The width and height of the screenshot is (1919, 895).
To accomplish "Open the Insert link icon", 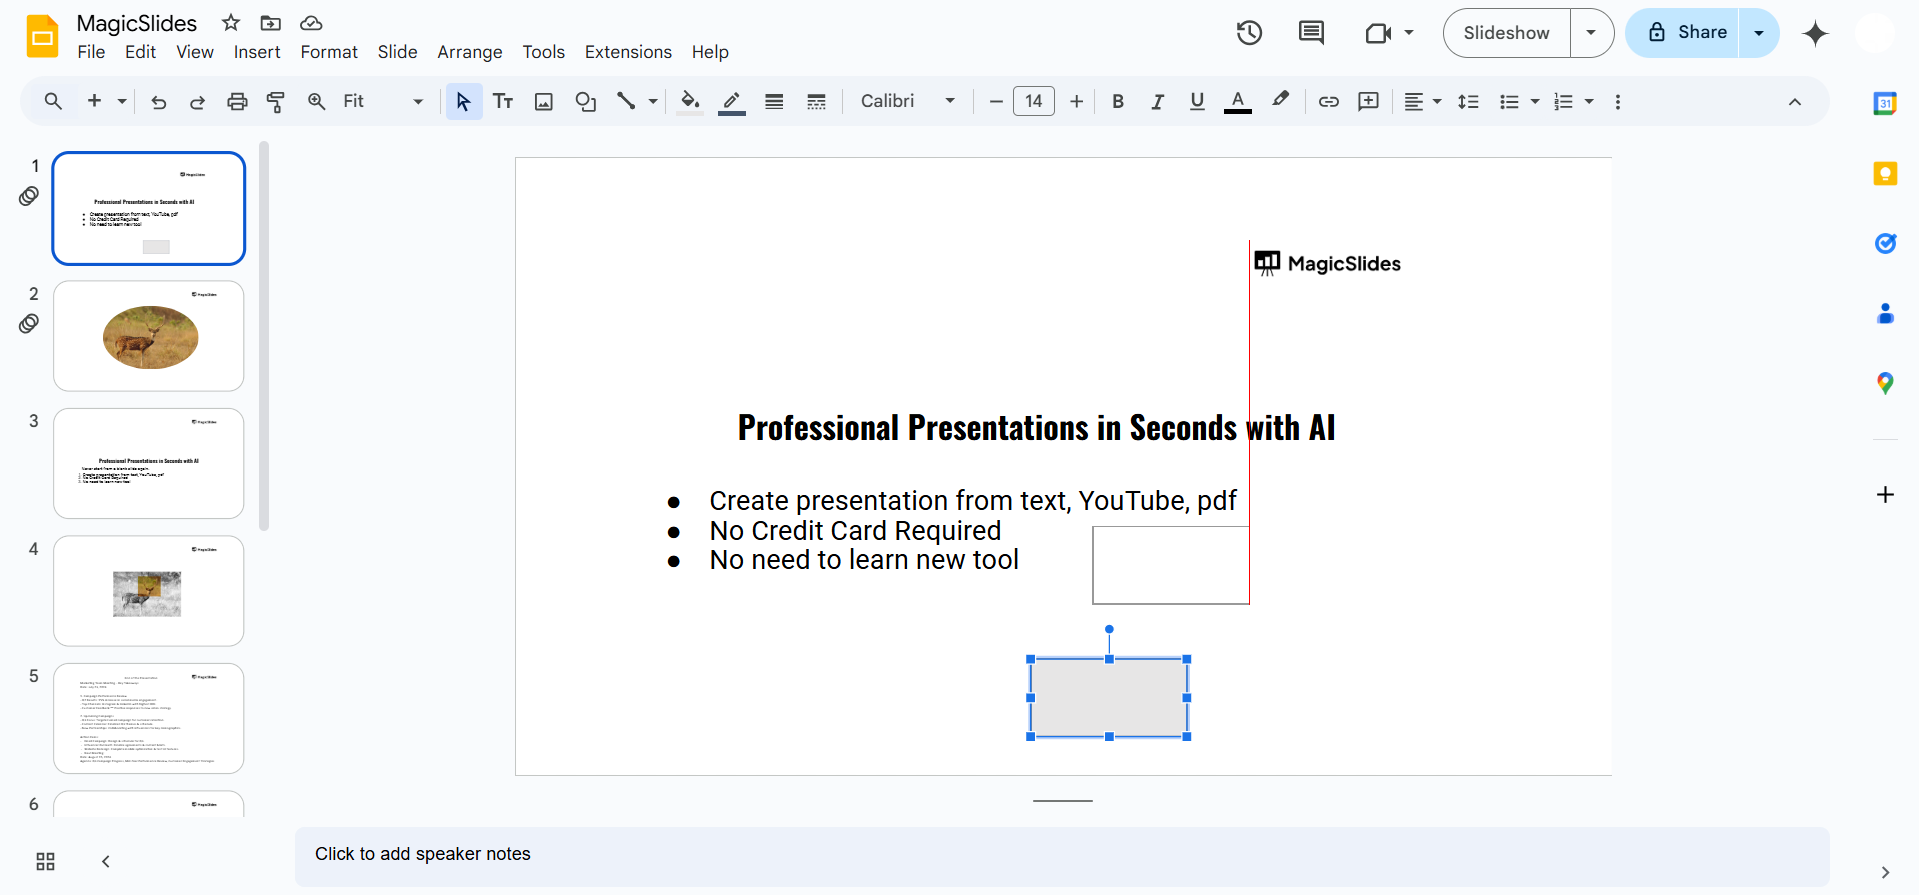I will [1328, 101].
